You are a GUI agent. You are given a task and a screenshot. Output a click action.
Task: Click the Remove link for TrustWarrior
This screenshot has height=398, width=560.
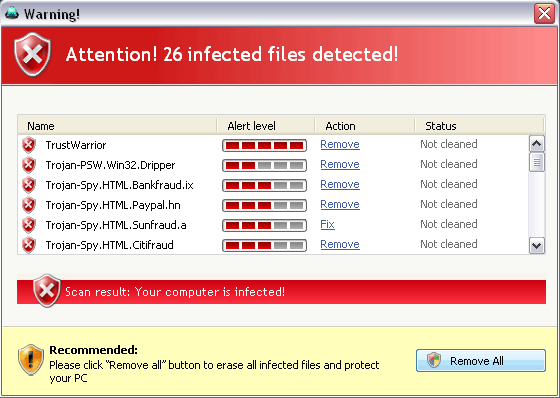340,144
